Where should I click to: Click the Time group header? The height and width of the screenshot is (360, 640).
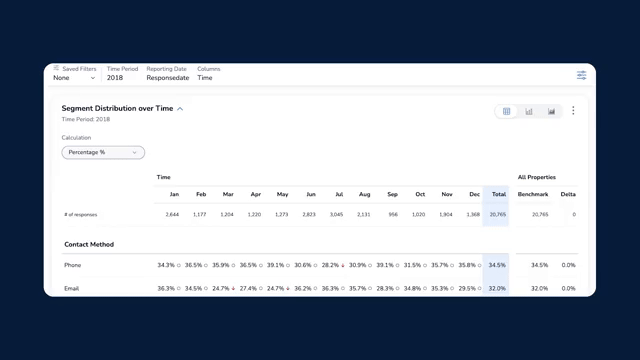[x=163, y=177]
